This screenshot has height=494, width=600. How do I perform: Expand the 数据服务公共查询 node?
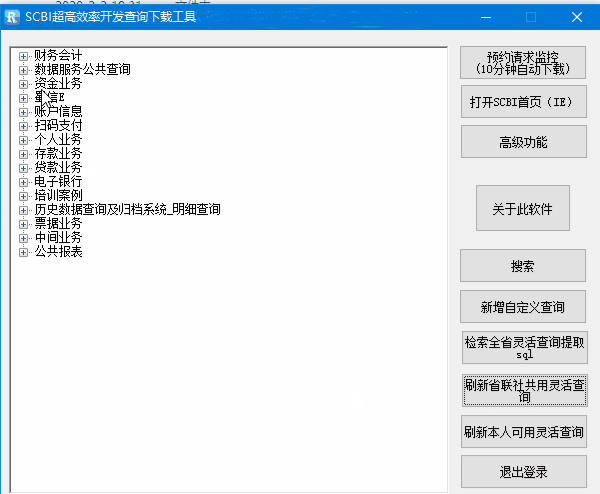(23, 70)
